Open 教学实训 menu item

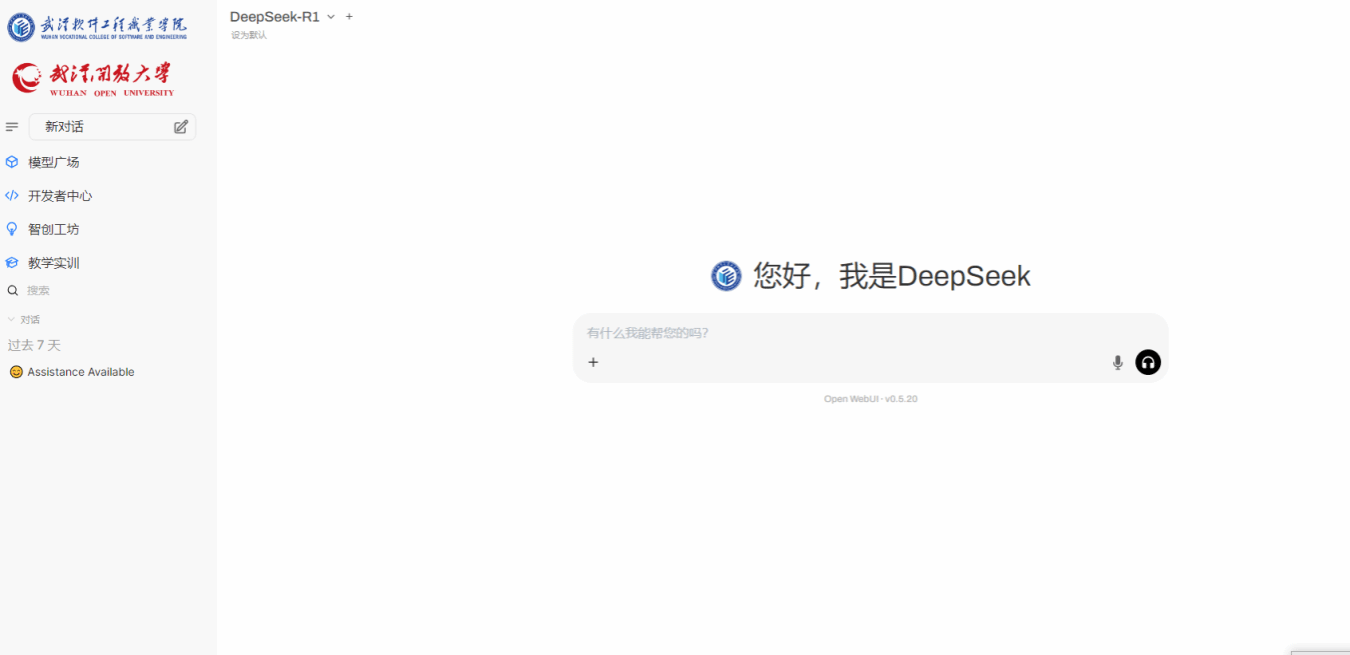[54, 263]
